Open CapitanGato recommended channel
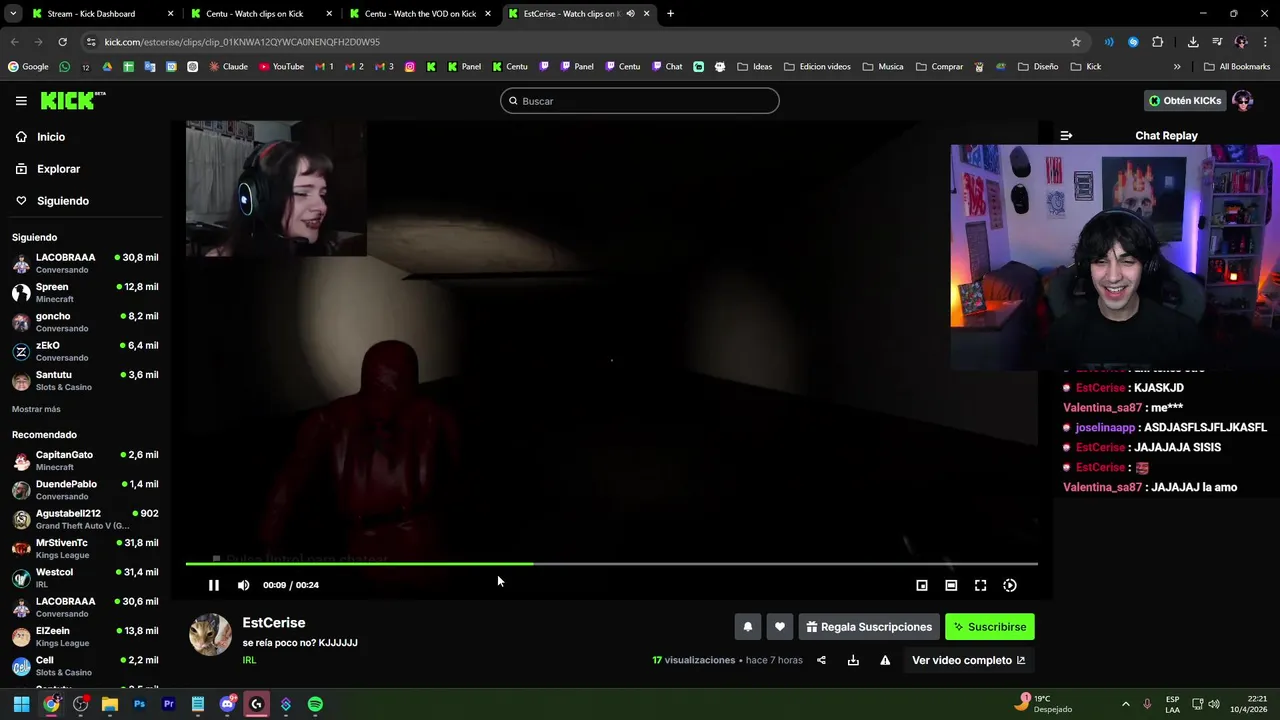This screenshot has height=720, width=1280. (x=85, y=460)
